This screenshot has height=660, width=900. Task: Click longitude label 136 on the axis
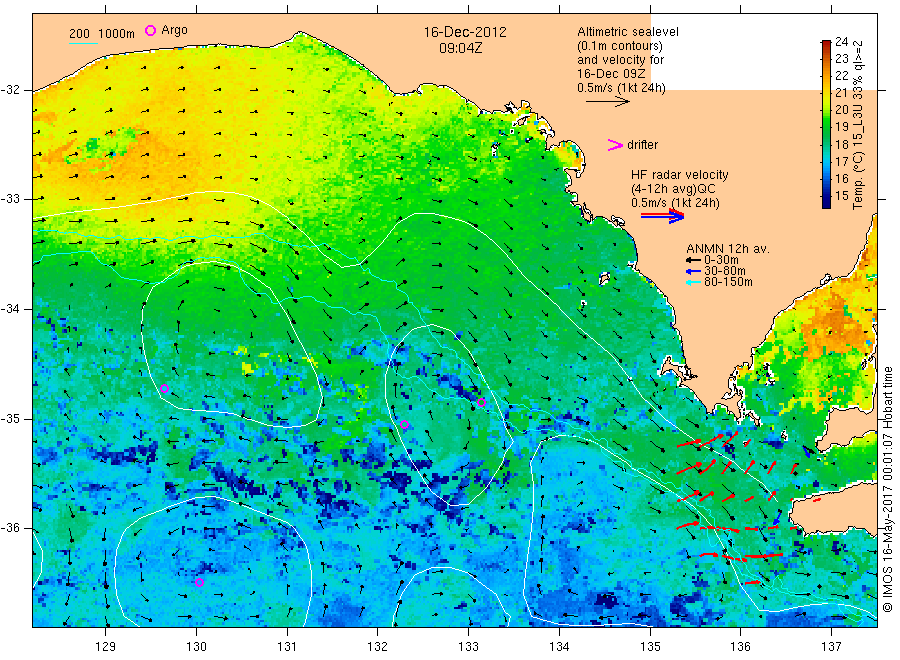(x=740, y=646)
